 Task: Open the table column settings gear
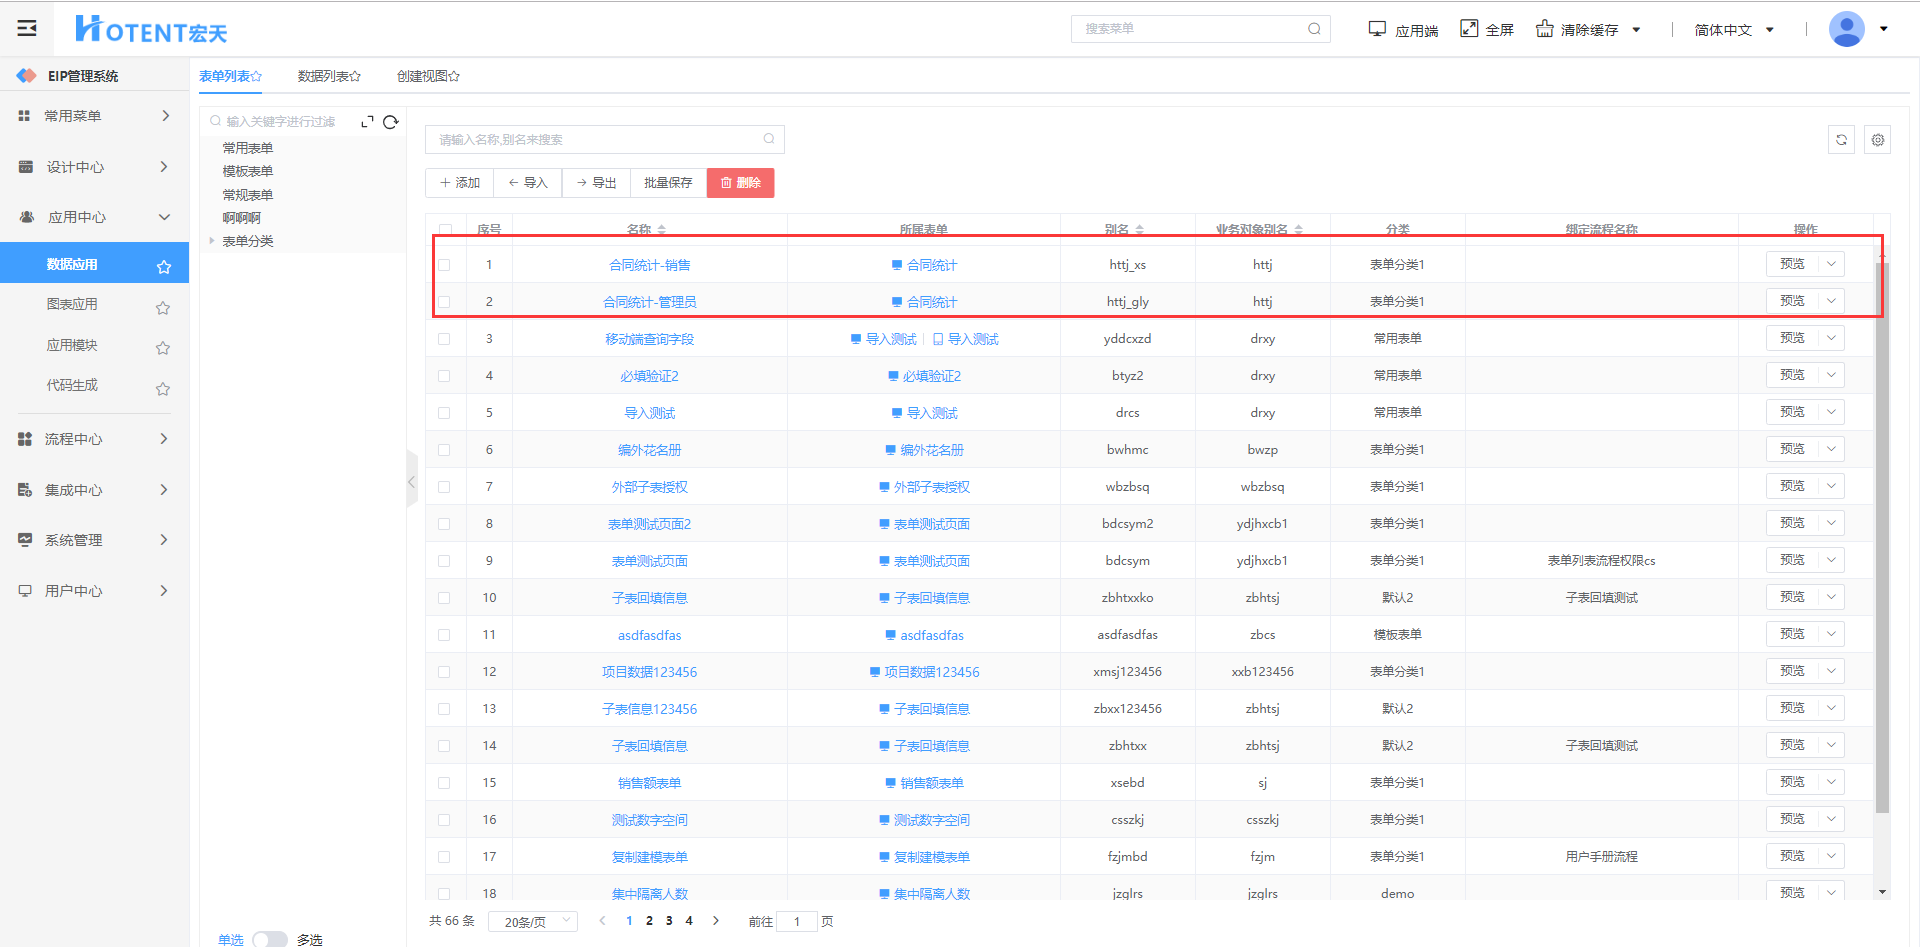click(1878, 140)
